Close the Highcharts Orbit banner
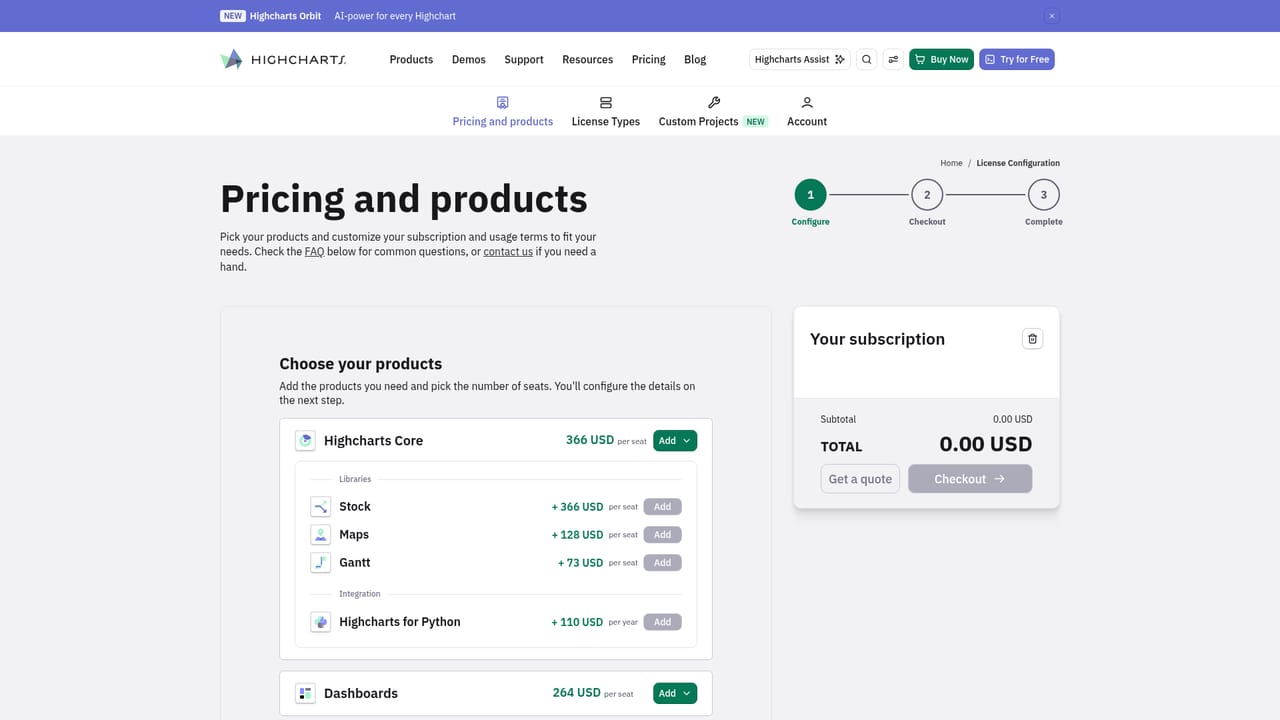The height and width of the screenshot is (720, 1280). point(1051,16)
